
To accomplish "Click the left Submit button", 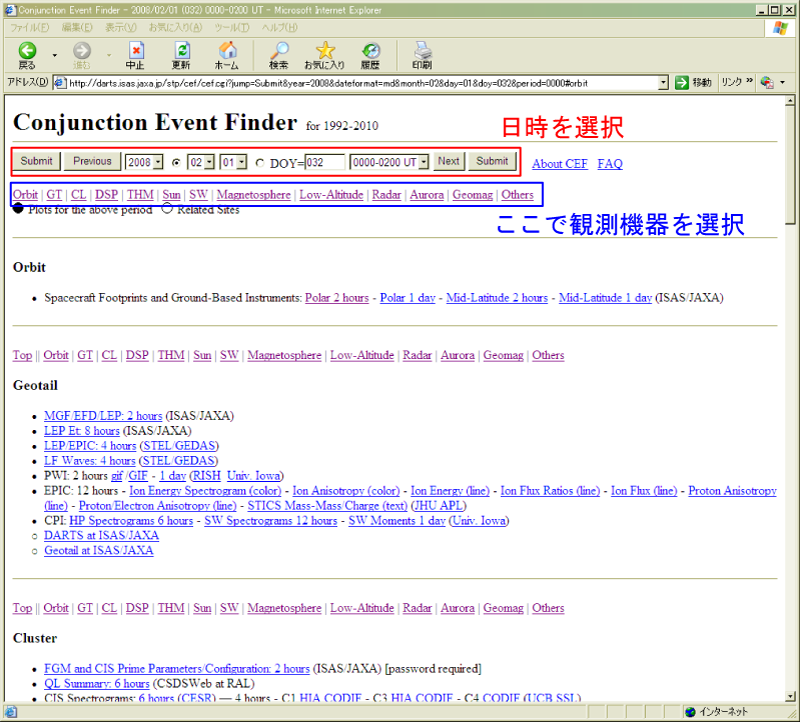I will click(37, 161).
